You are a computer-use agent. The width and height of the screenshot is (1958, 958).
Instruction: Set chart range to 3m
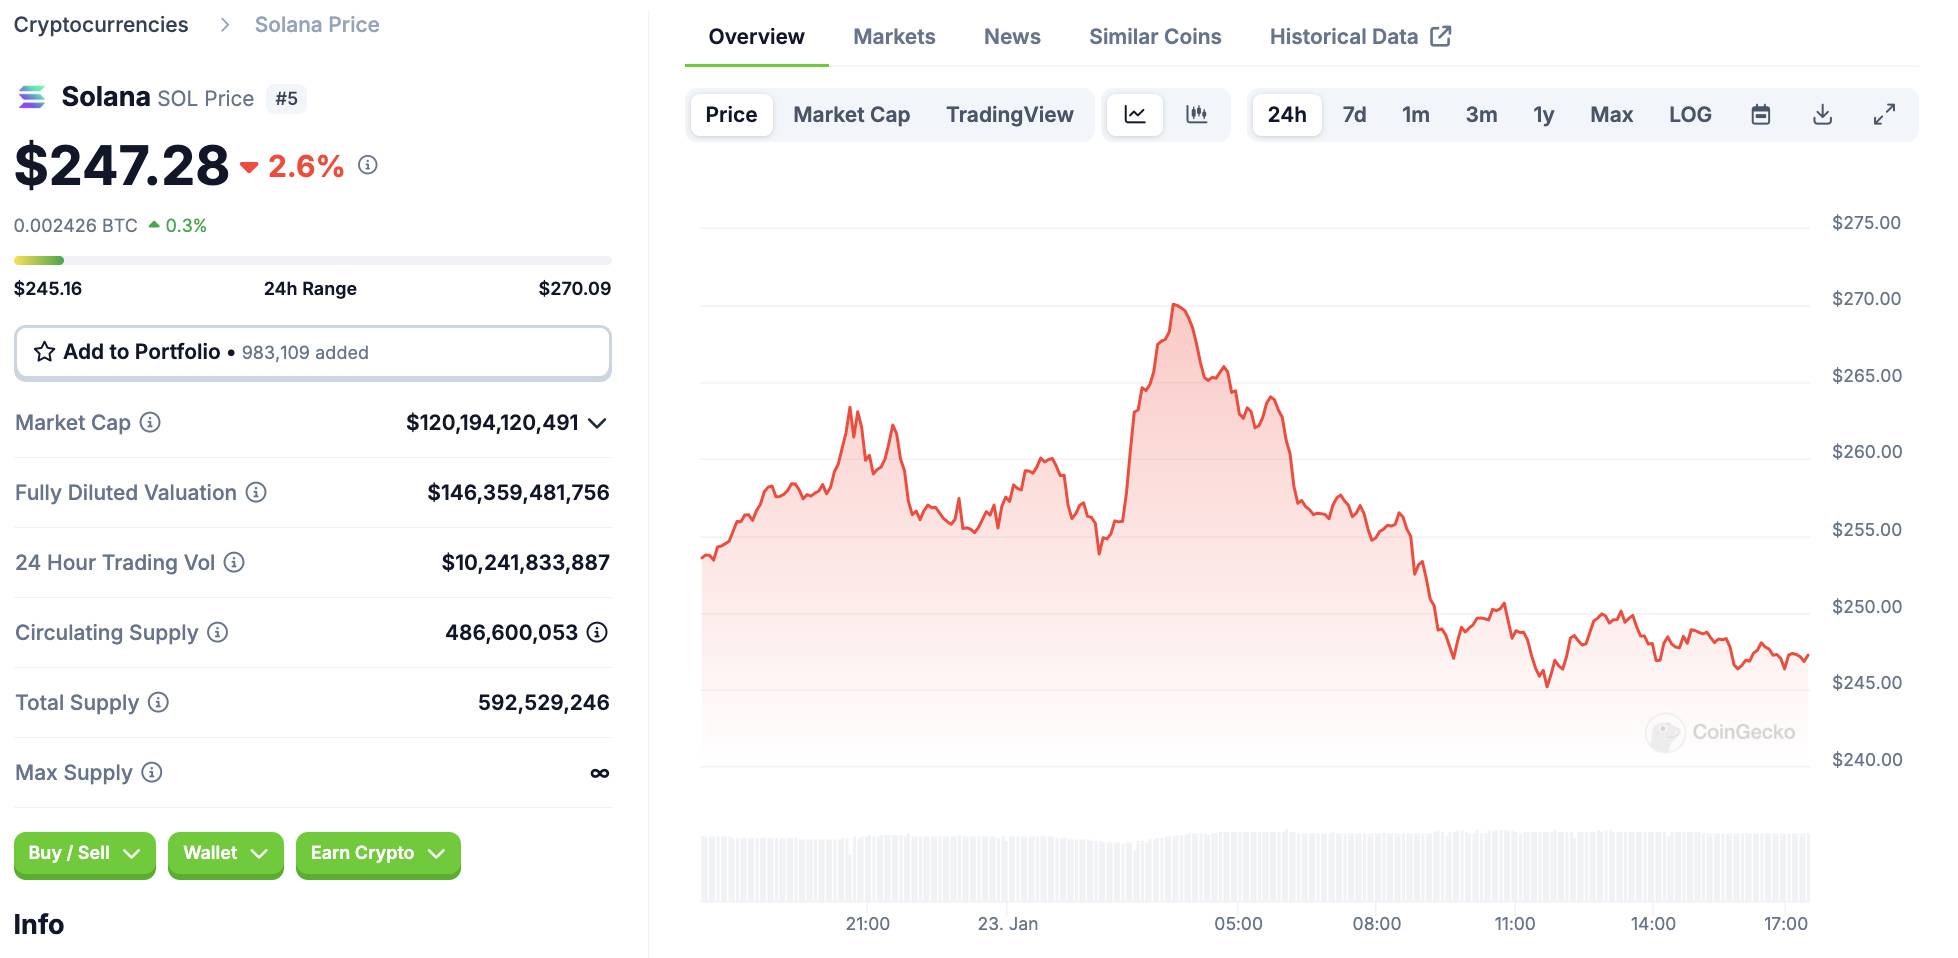pos(1482,115)
